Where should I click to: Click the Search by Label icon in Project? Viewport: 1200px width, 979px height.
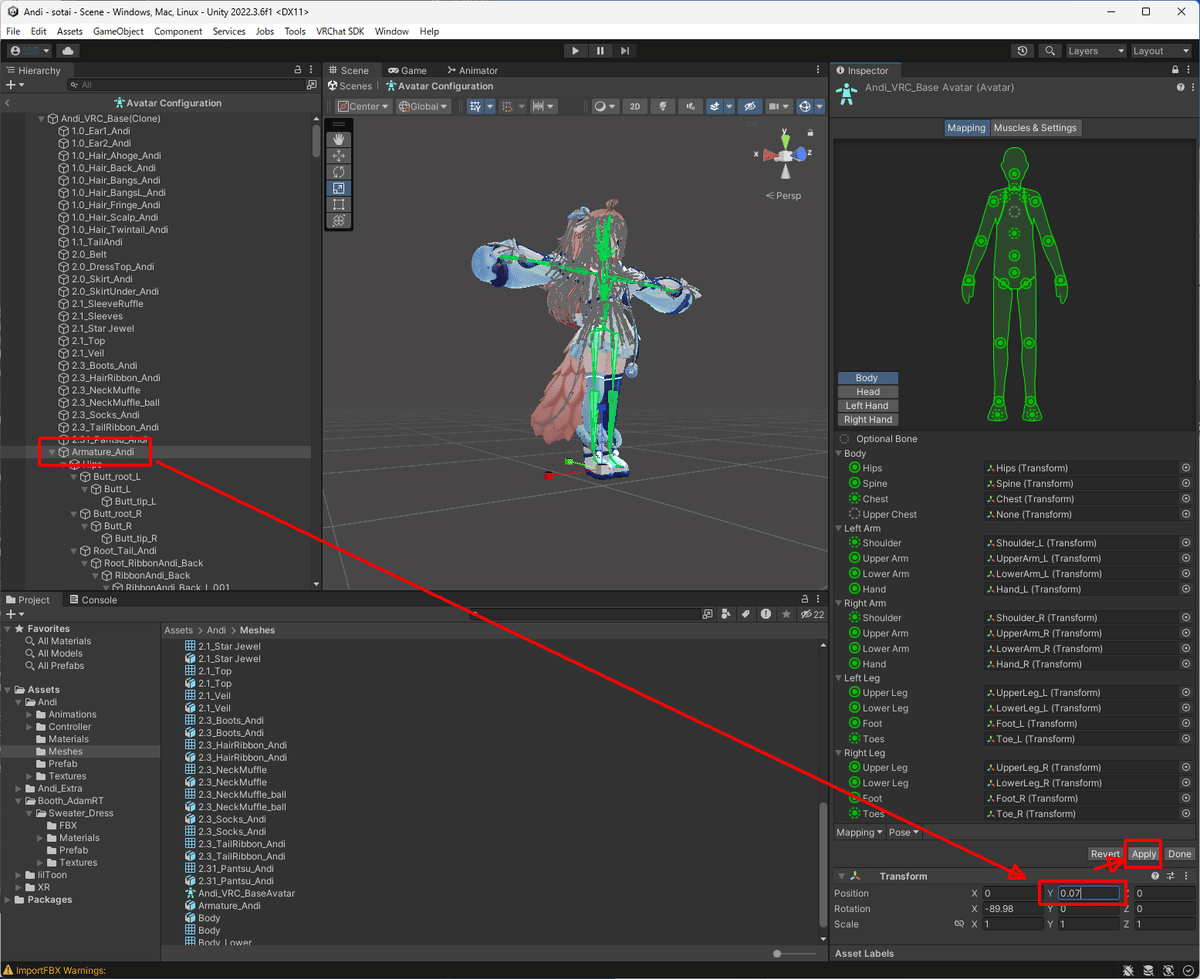tap(746, 614)
